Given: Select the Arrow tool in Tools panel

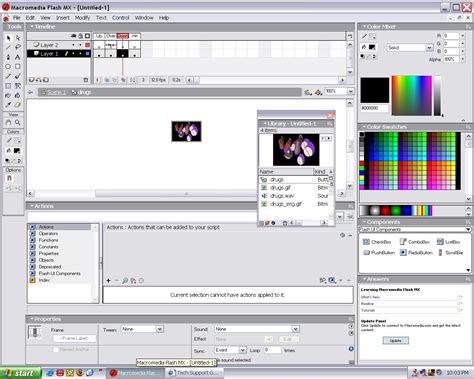Looking at the screenshot, I should click(x=8, y=38).
